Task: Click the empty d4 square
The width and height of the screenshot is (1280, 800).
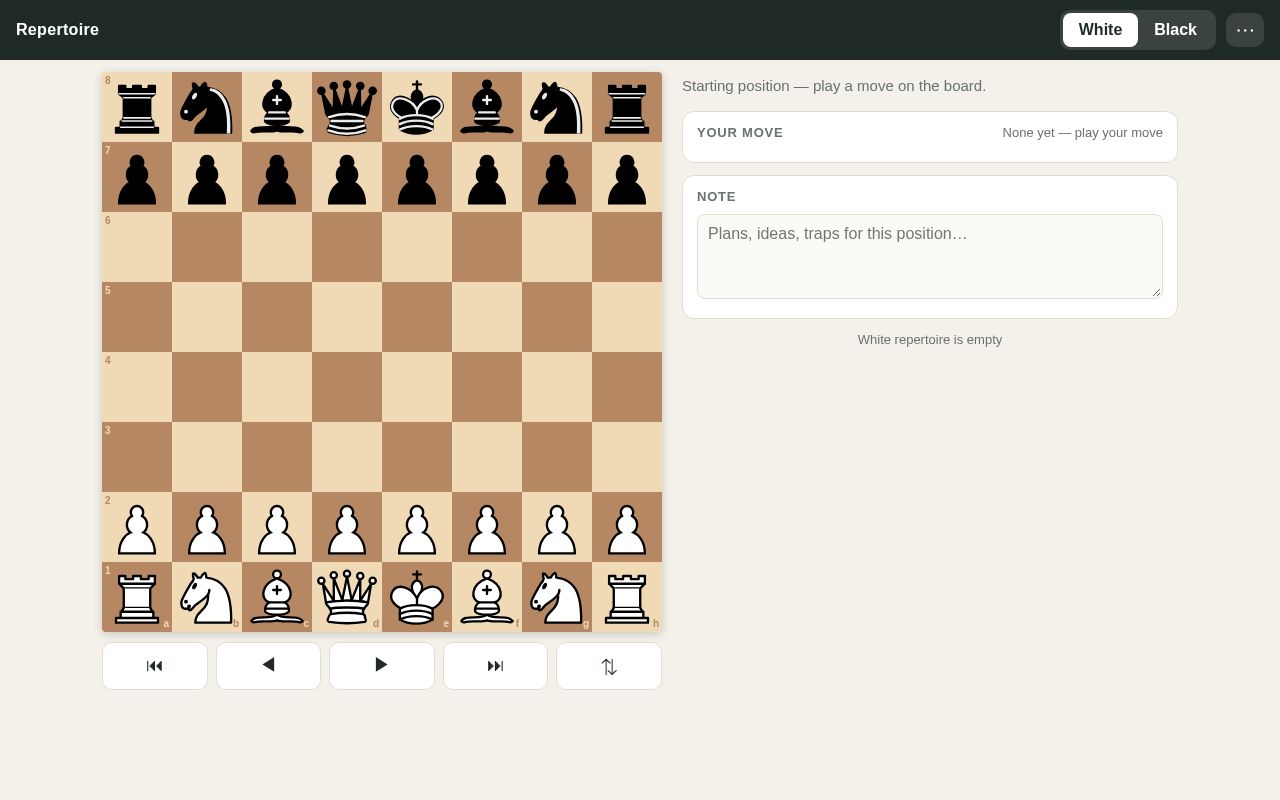Action: (347, 387)
